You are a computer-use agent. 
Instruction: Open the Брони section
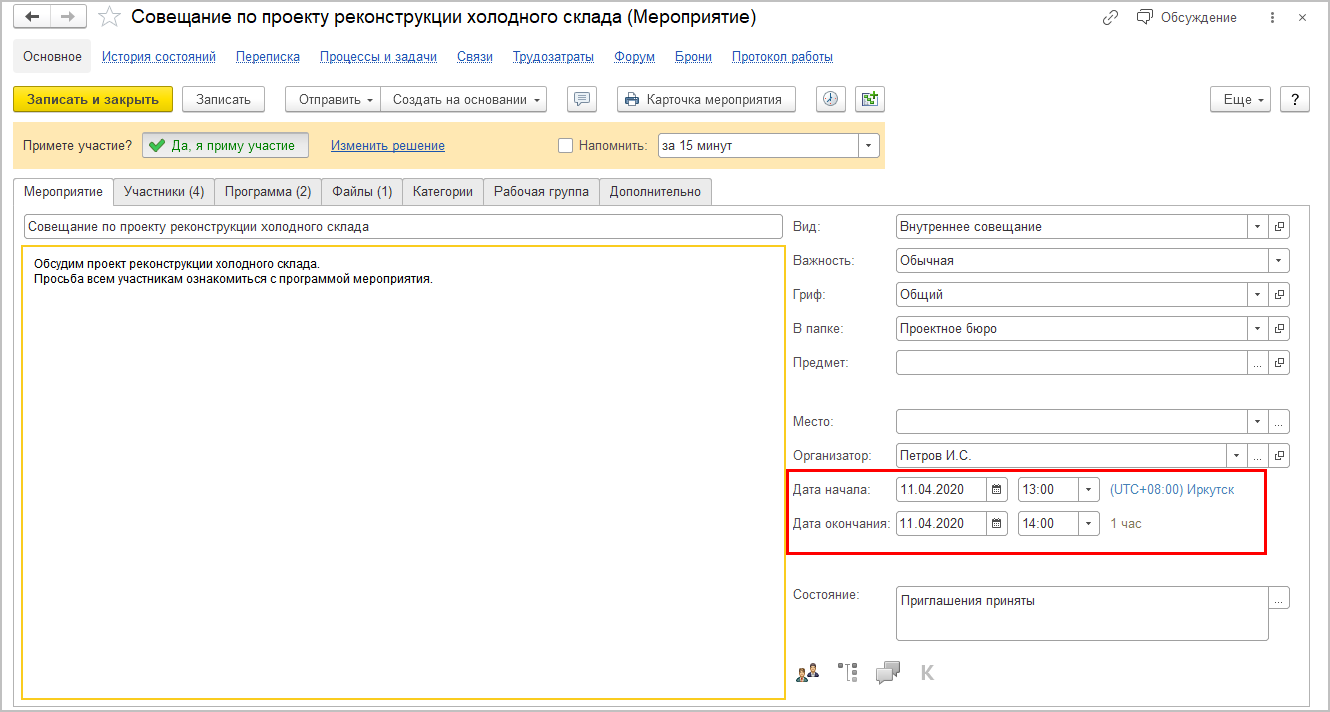pos(693,57)
